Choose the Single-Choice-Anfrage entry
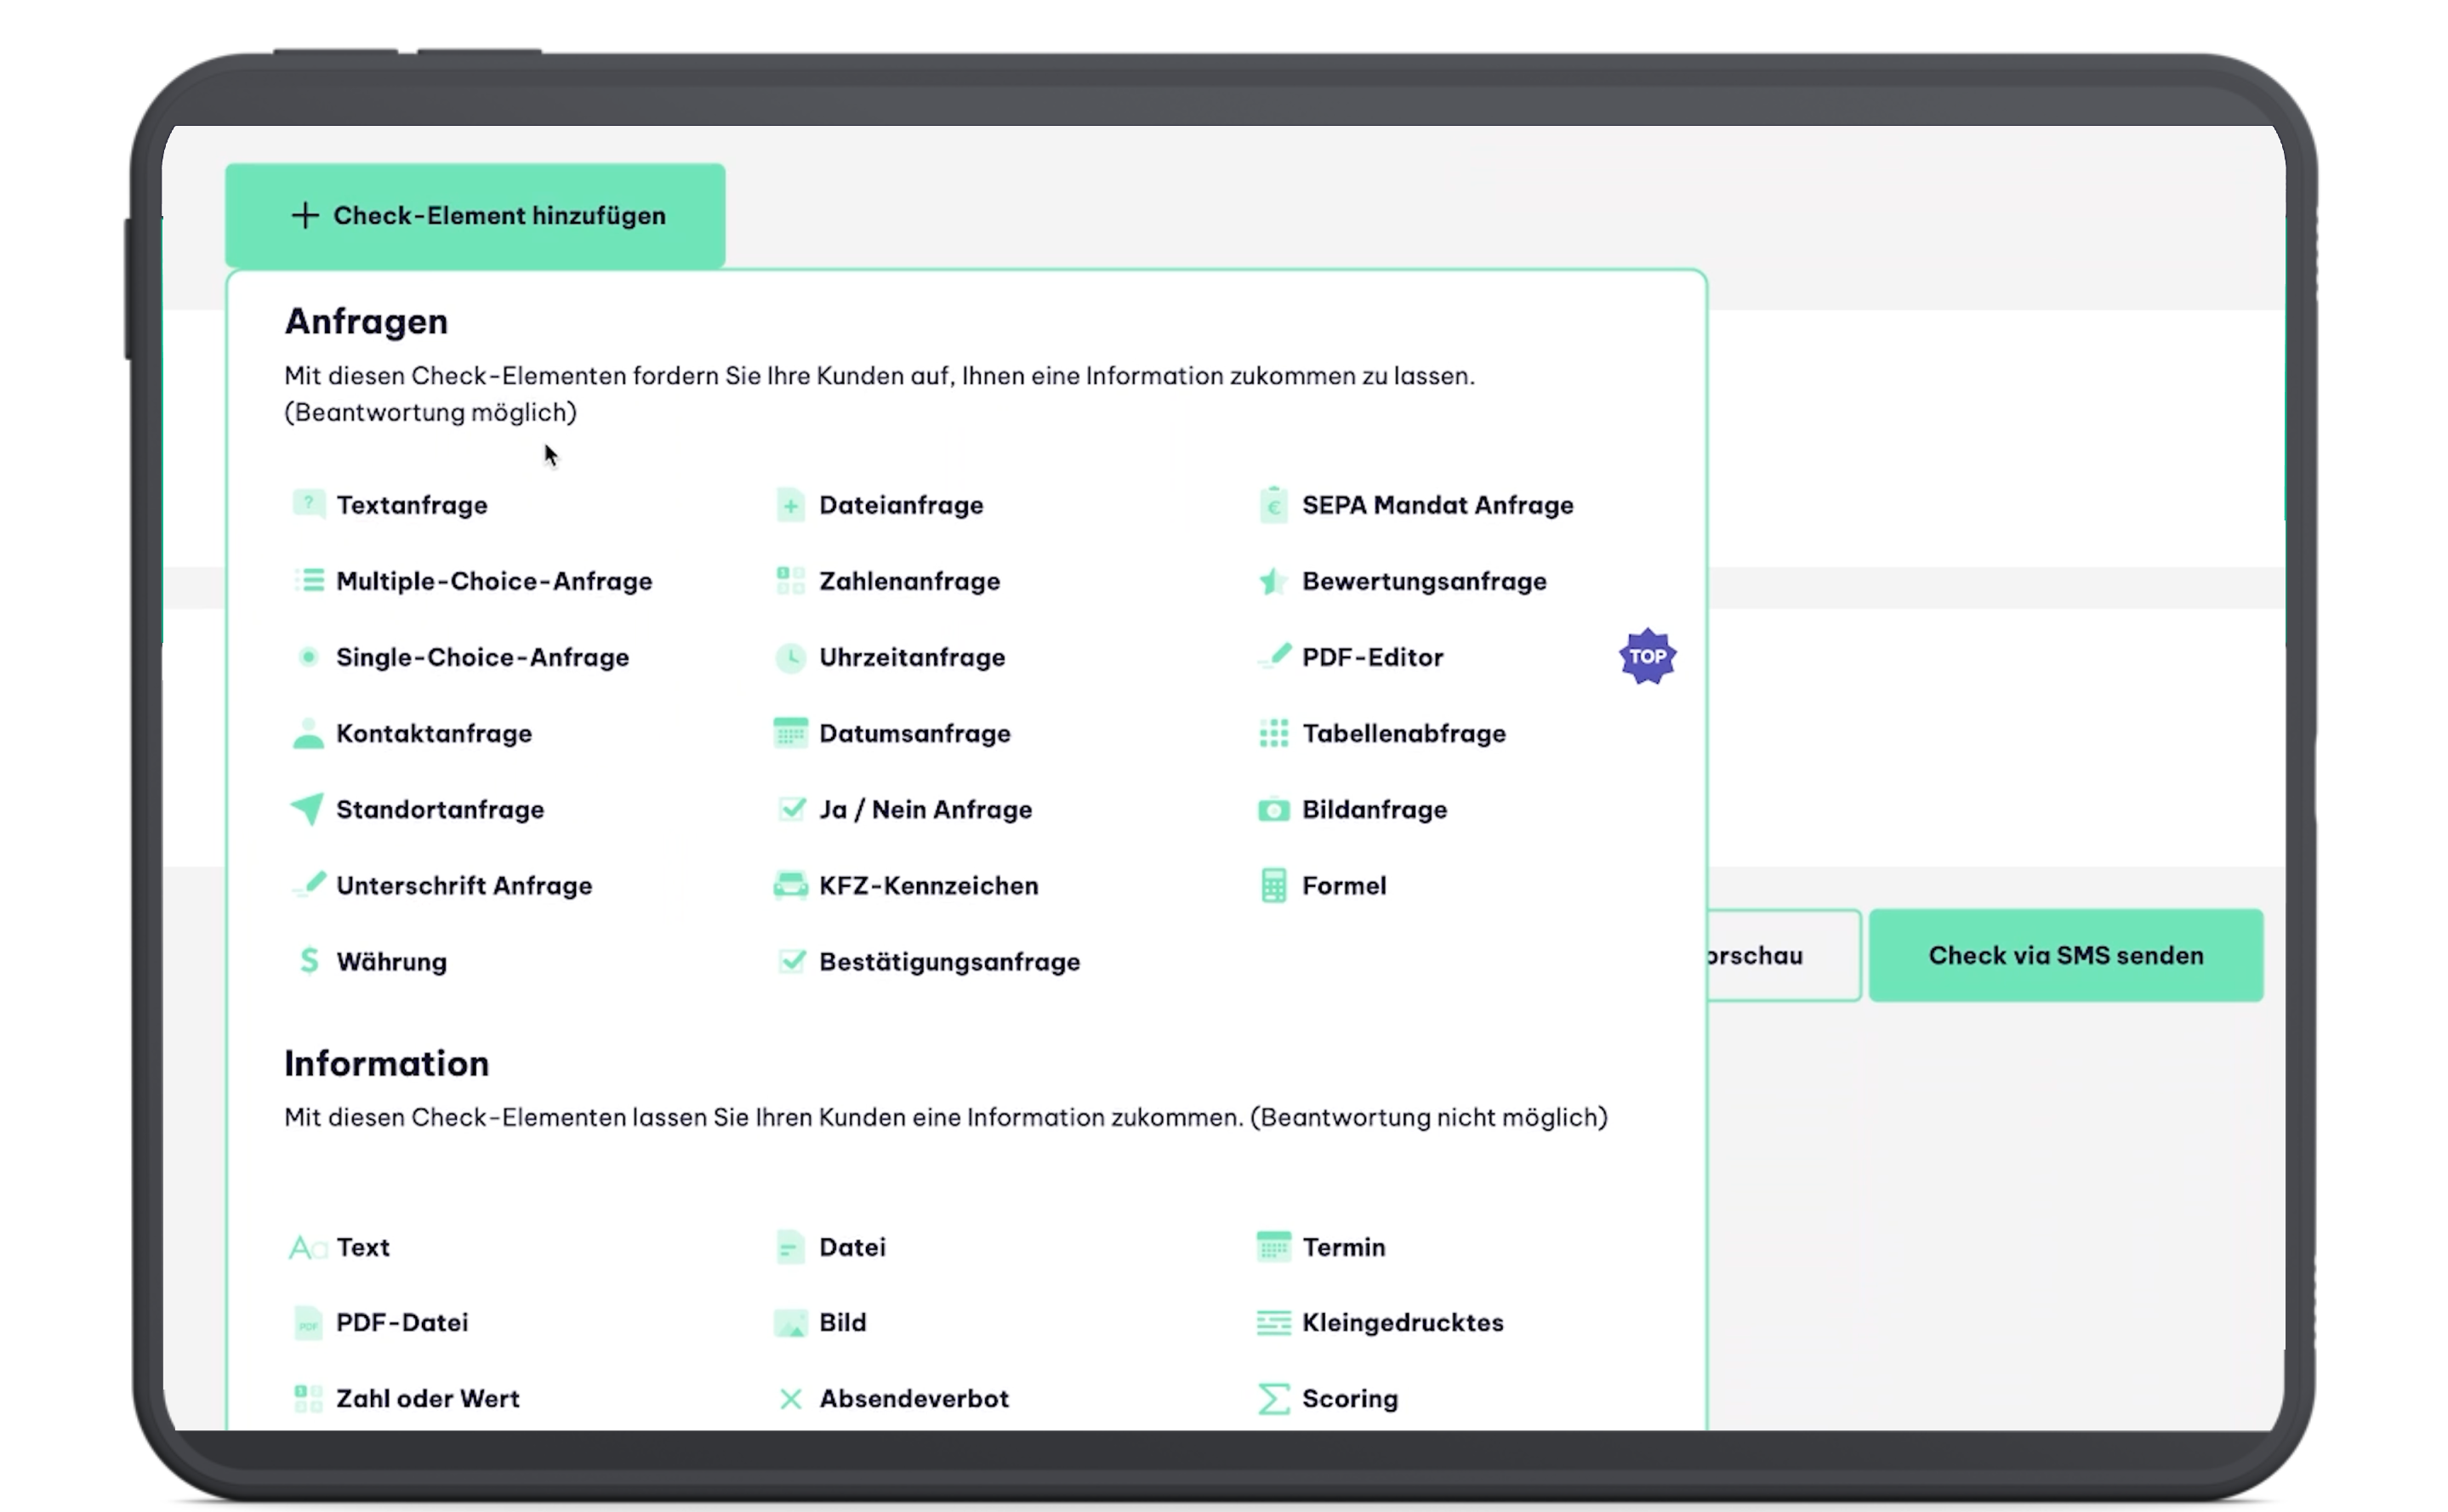Screen dimensions: 2448x1512 tap(482, 657)
